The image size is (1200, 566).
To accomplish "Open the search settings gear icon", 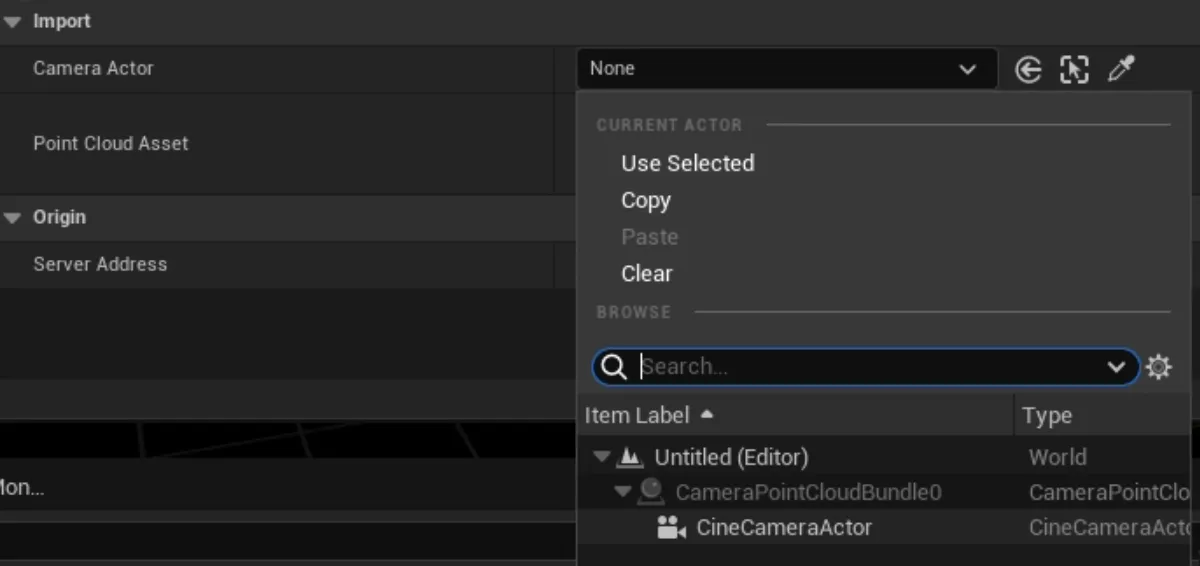I will point(1158,367).
